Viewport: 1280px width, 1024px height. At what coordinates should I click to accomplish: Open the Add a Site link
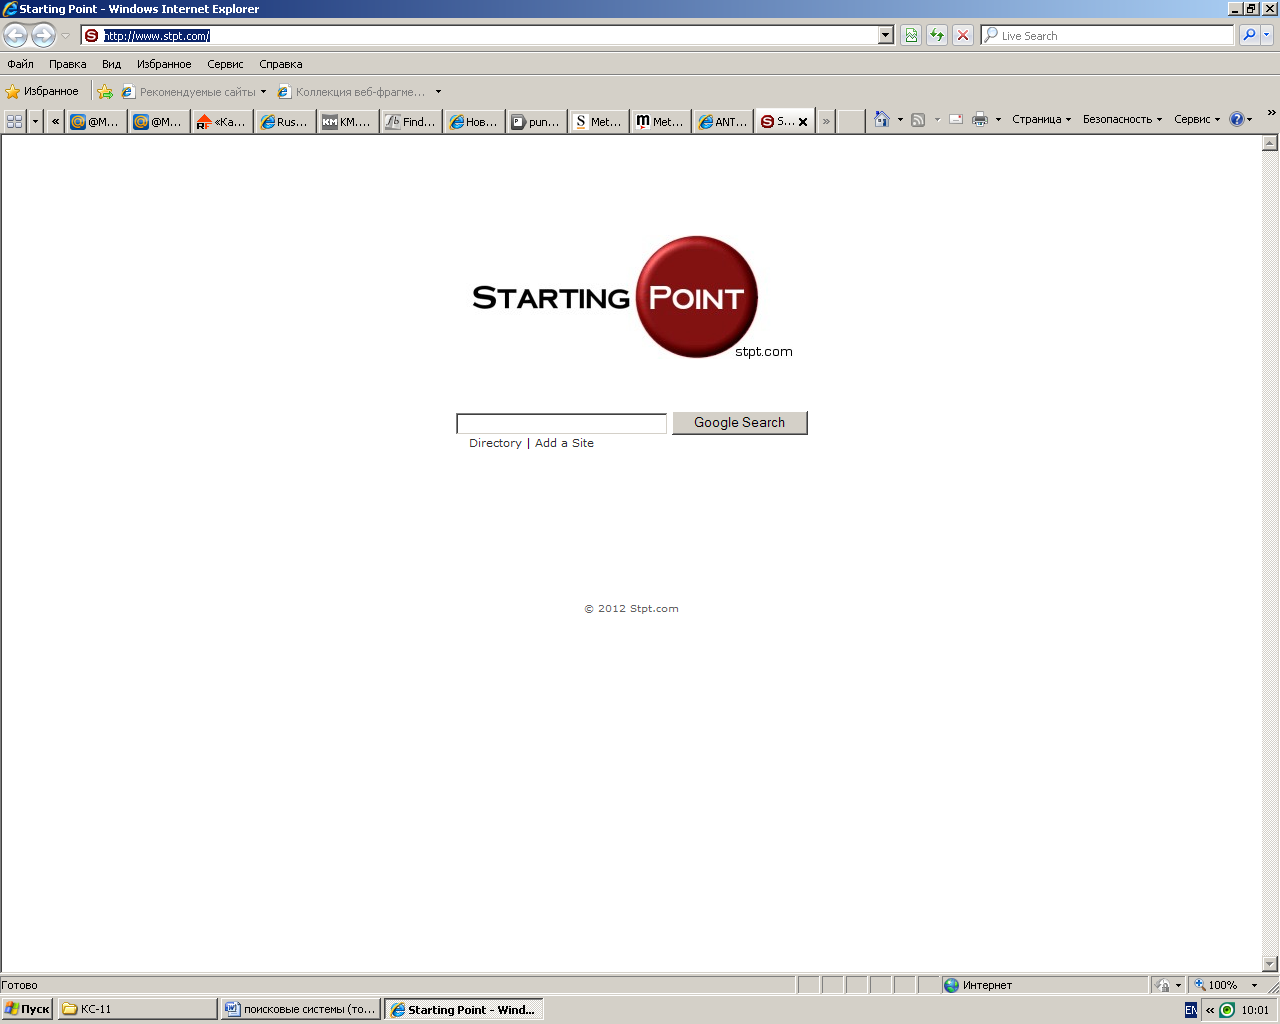tap(564, 443)
